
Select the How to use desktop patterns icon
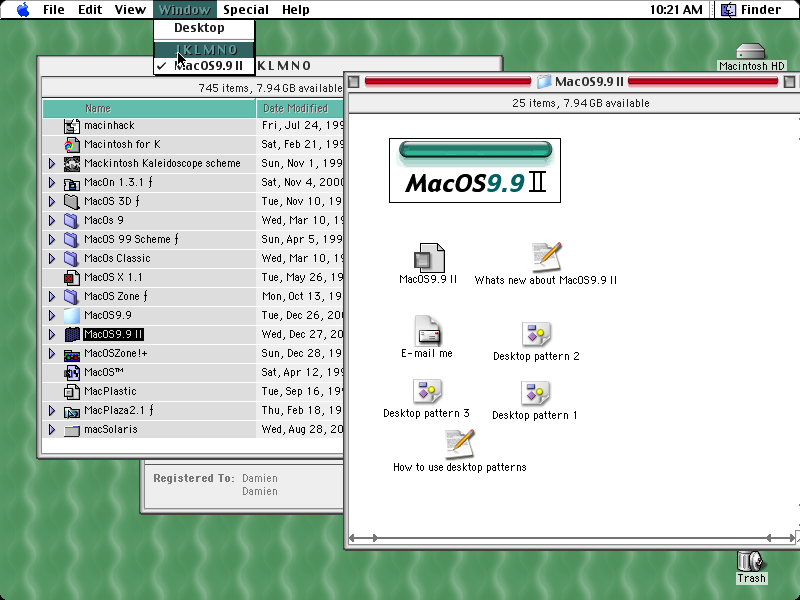(x=460, y=444)
